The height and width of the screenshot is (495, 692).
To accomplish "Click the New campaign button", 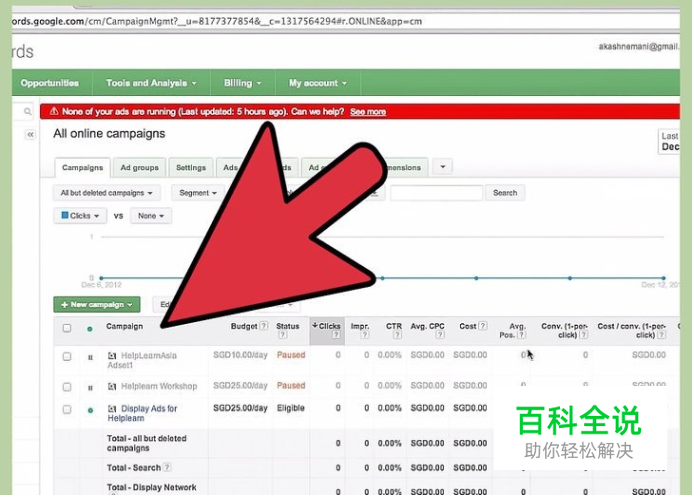I will pos(97,304).
